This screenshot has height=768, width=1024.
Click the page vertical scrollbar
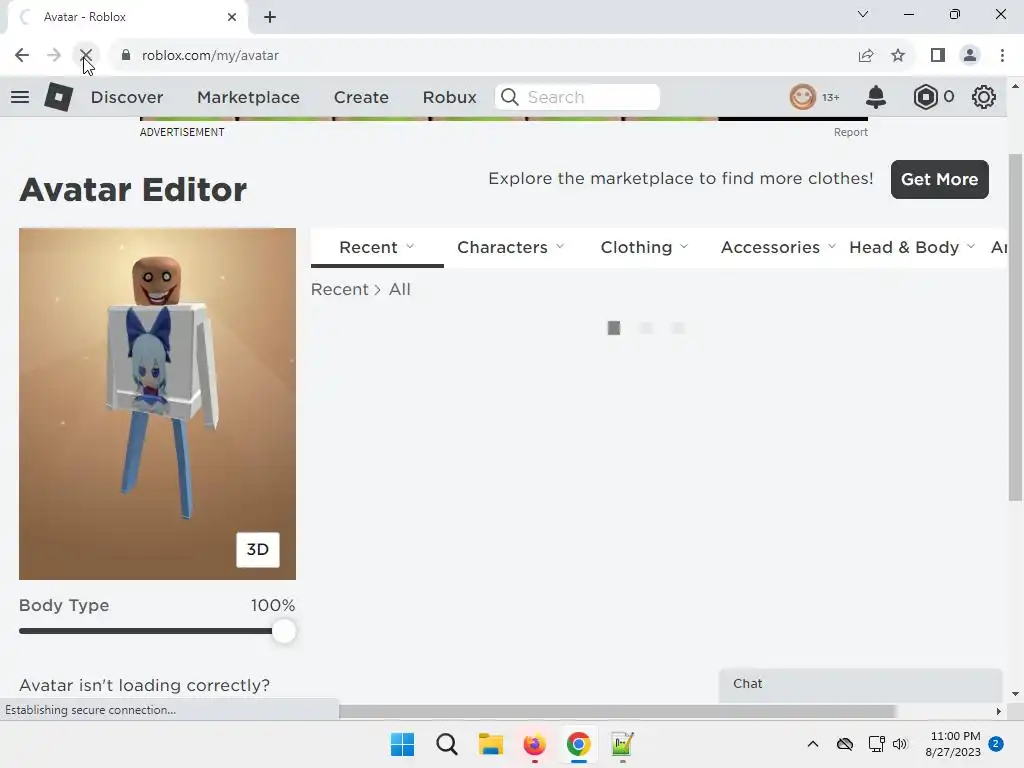pos(1015,327)
